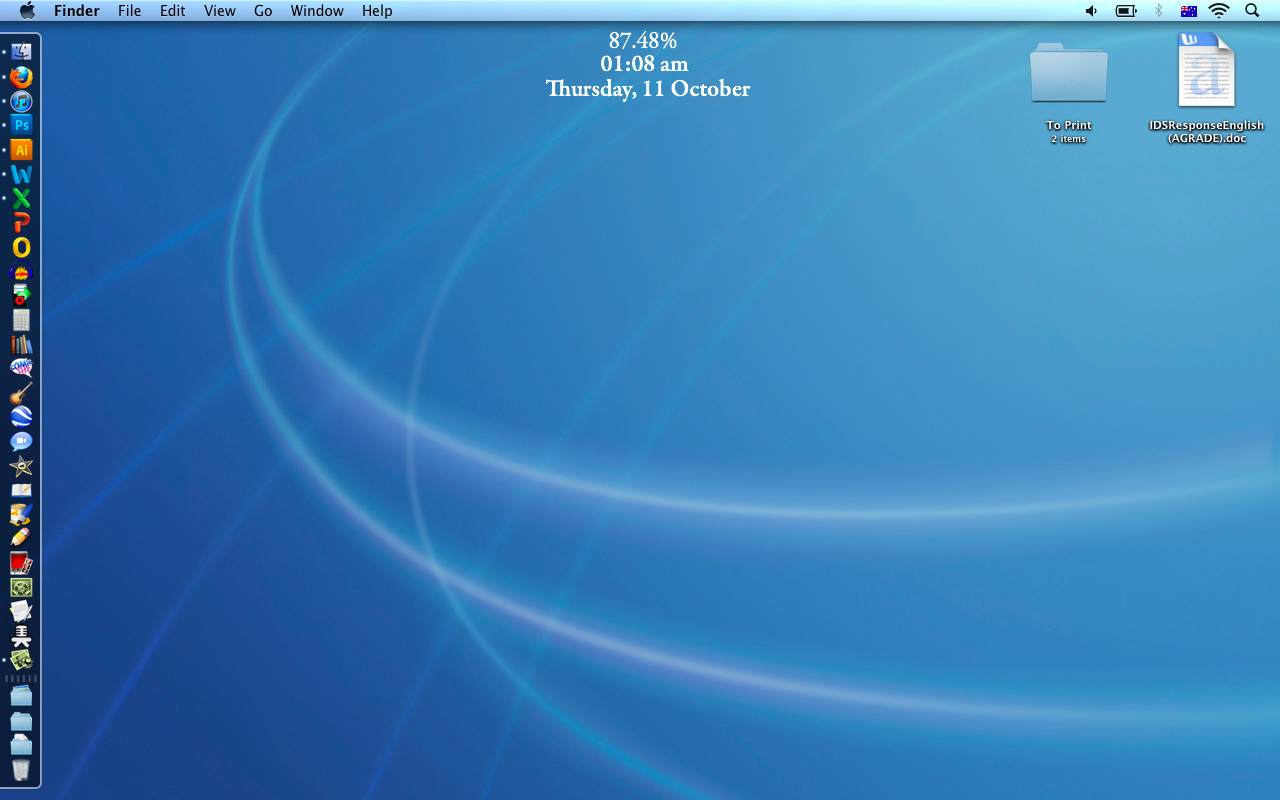1280x800 pixels.
Task: Open the Wi-Fi status menu
Action: click(1218, 11)
